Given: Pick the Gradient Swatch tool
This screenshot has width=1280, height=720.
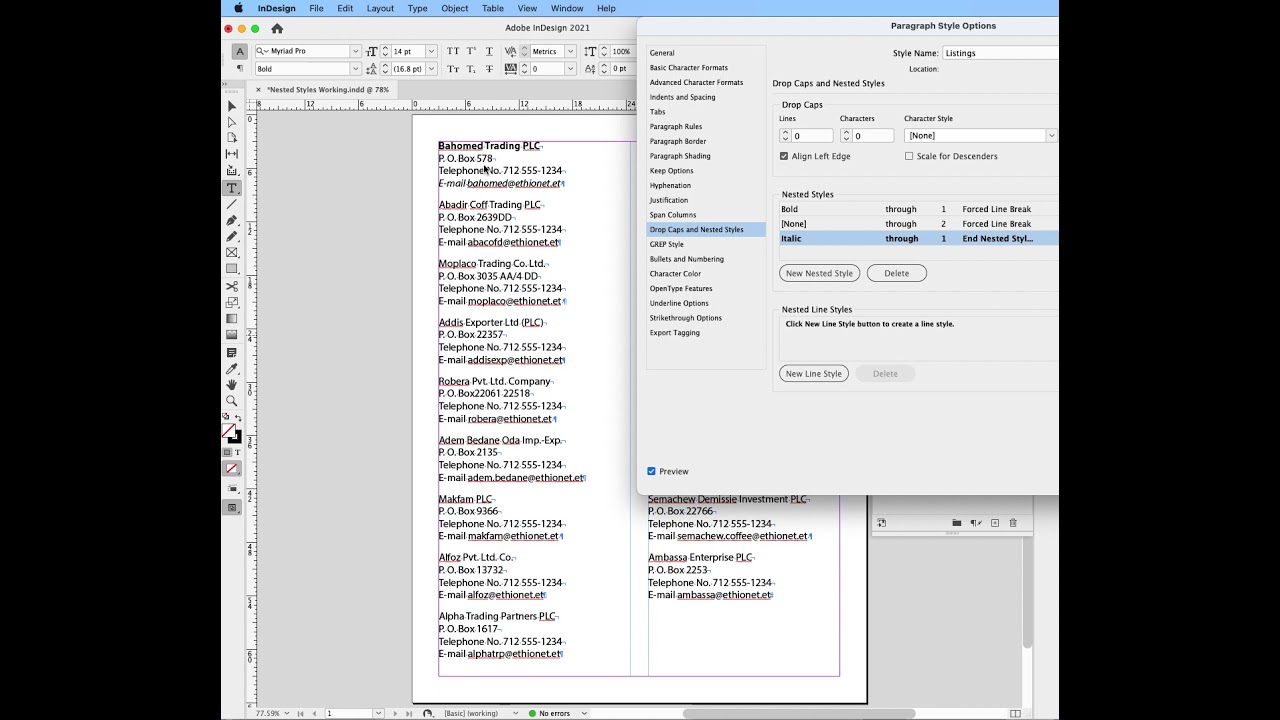Looking at the screenshot, I should [x=232, y=319].
